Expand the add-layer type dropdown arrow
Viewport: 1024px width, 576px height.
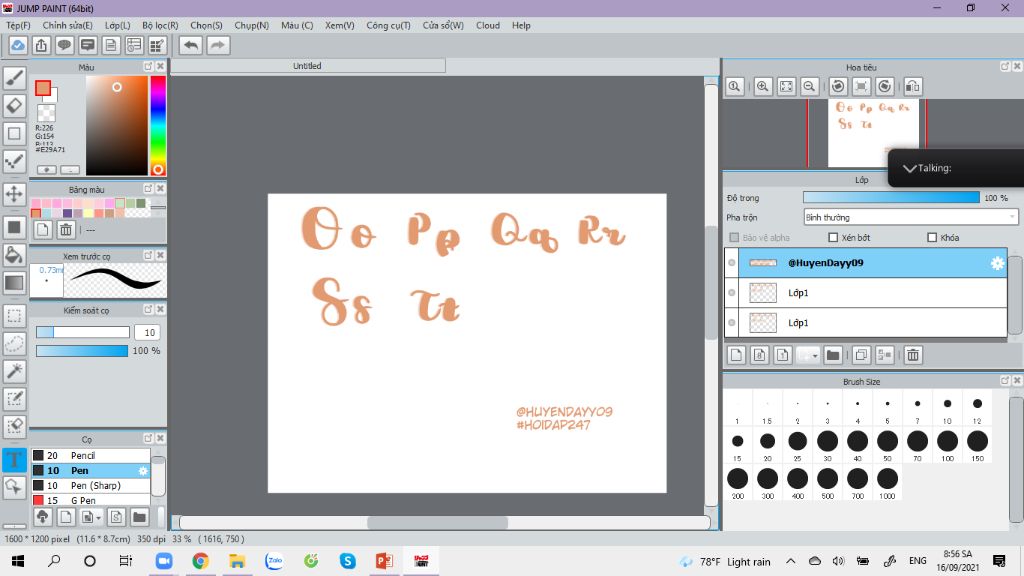click(x=815, y=355)
